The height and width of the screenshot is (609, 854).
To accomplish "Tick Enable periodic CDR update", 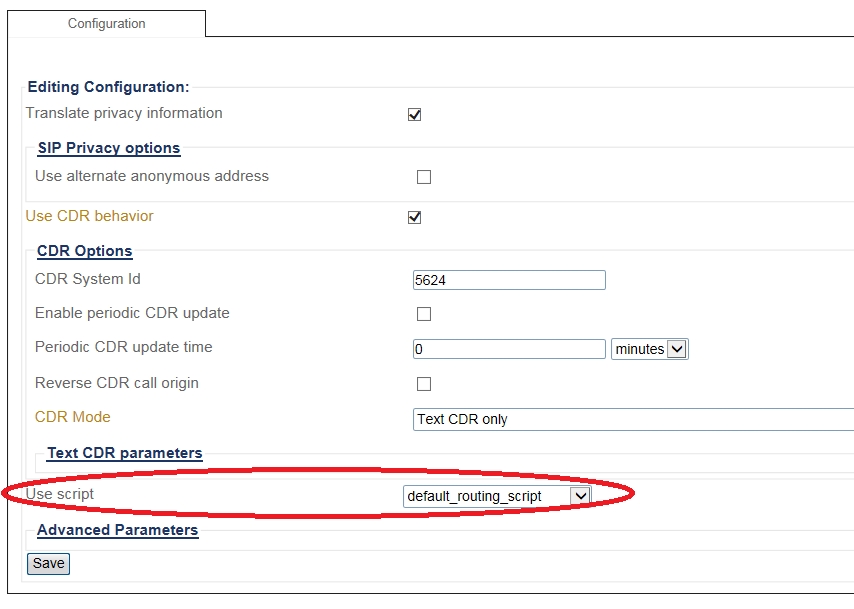I will (x=424, y=314).
